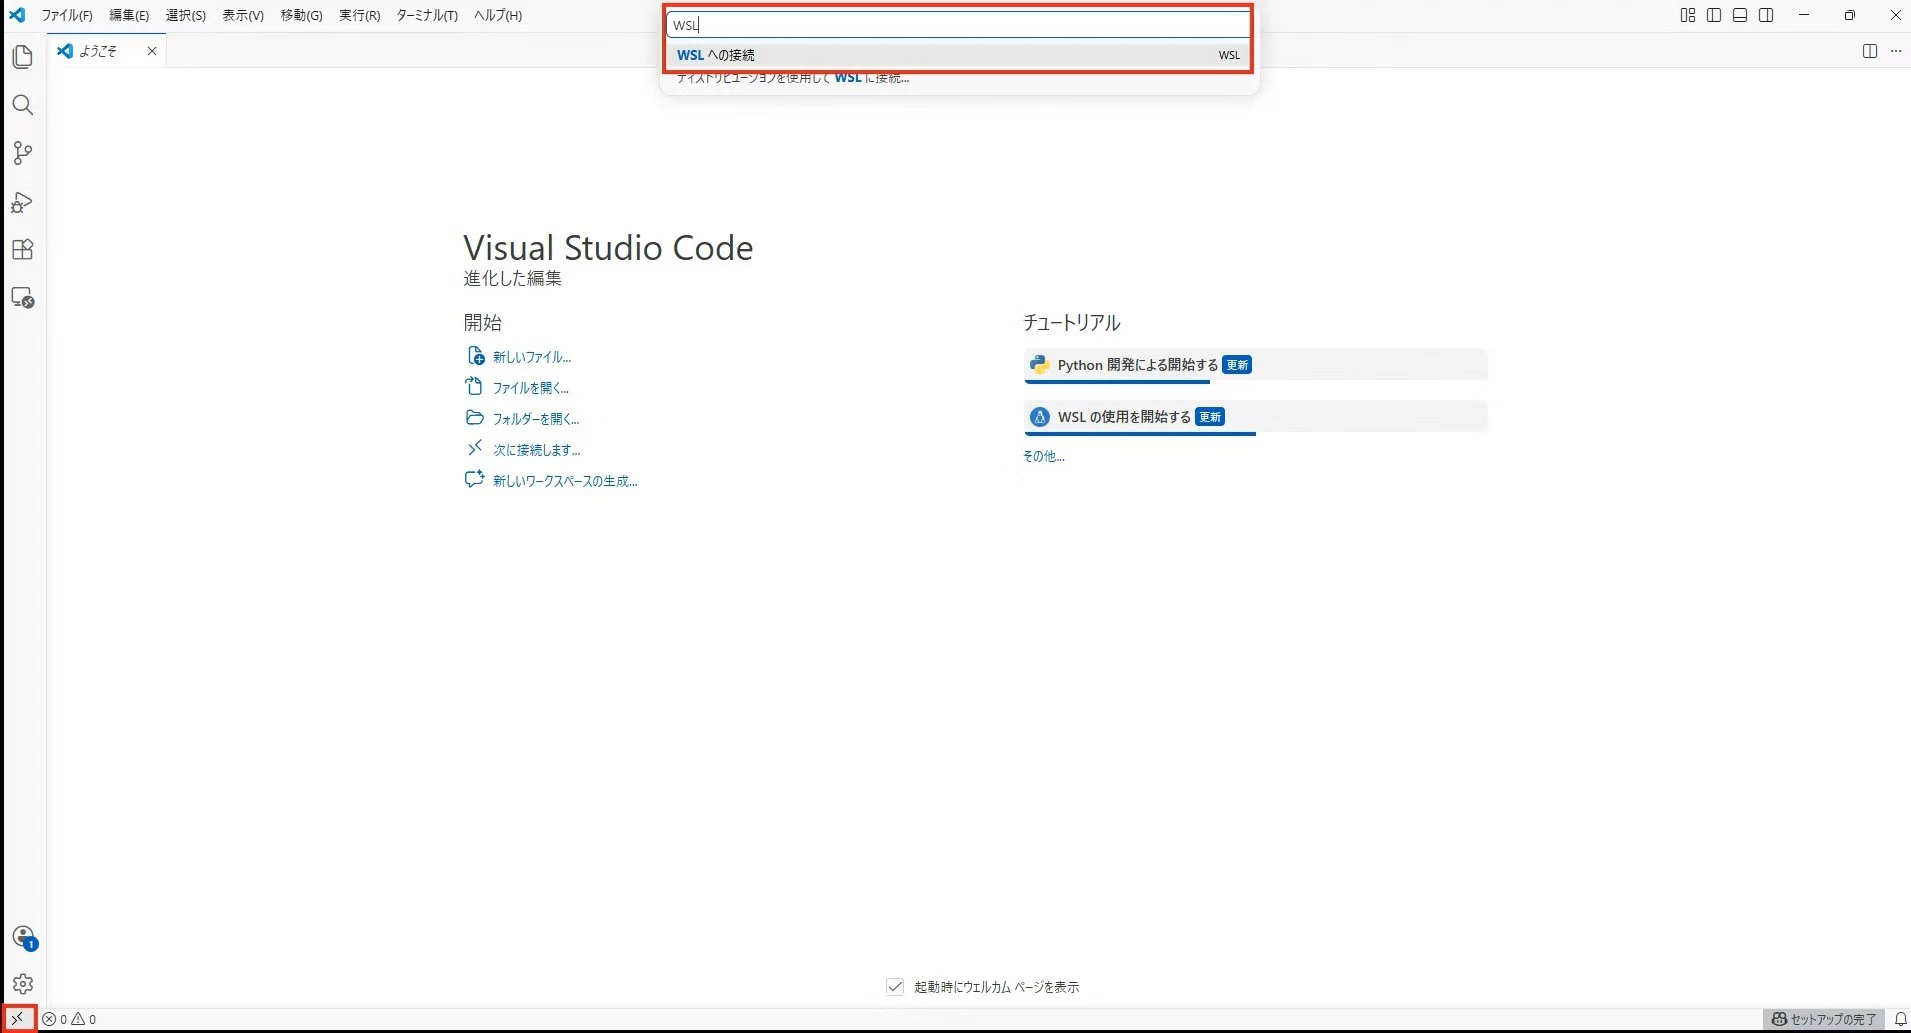
Task: Uncheck 起動時にウェルカム ページを表示 checkbox
Action: point(895,987)
